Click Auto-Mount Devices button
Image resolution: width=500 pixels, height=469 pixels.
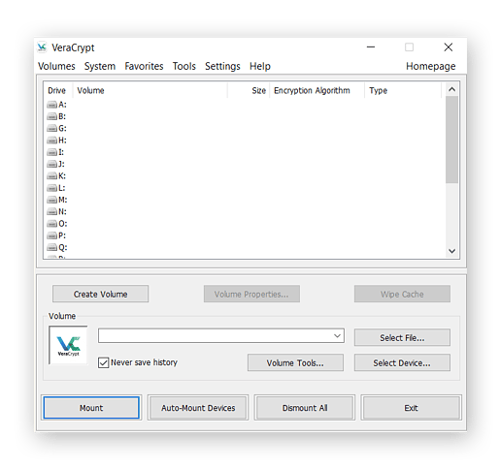click(198, 408)
